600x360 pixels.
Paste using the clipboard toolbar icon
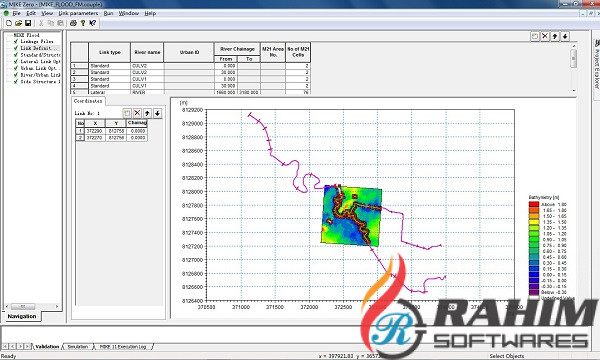[60, 23]
